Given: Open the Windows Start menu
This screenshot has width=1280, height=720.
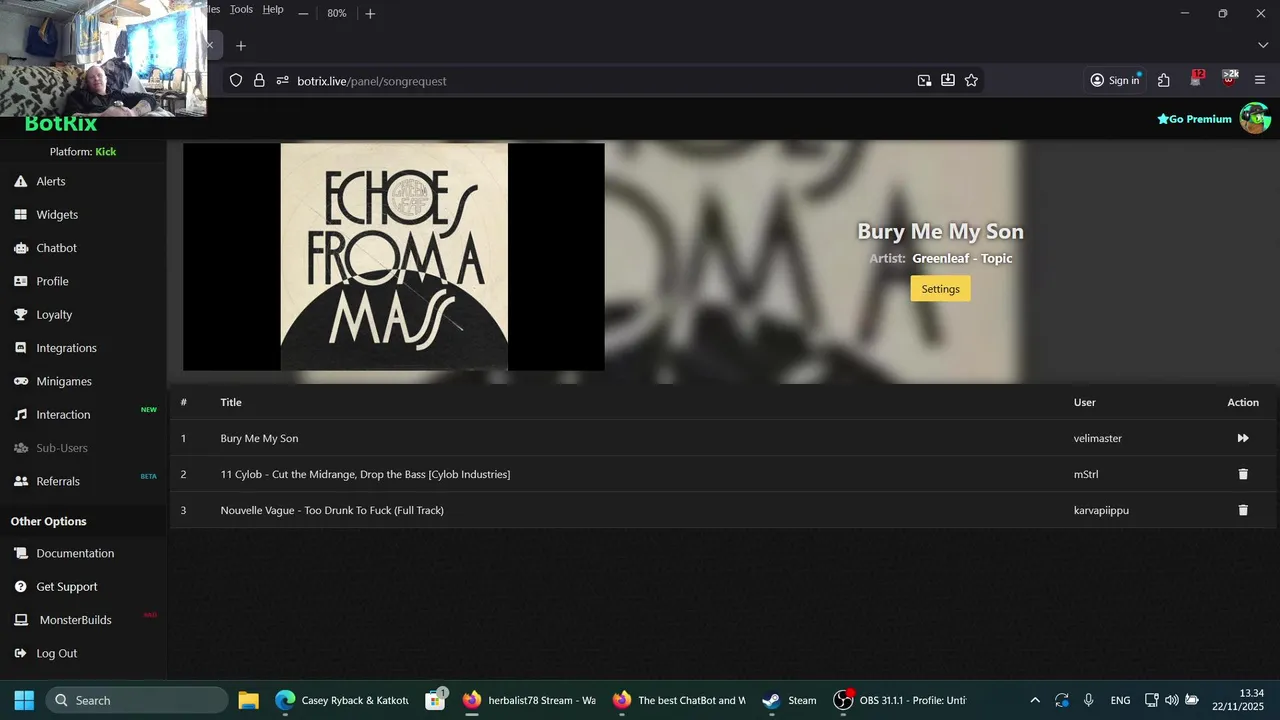Looking at the screenshot, I should pos(24,700).
